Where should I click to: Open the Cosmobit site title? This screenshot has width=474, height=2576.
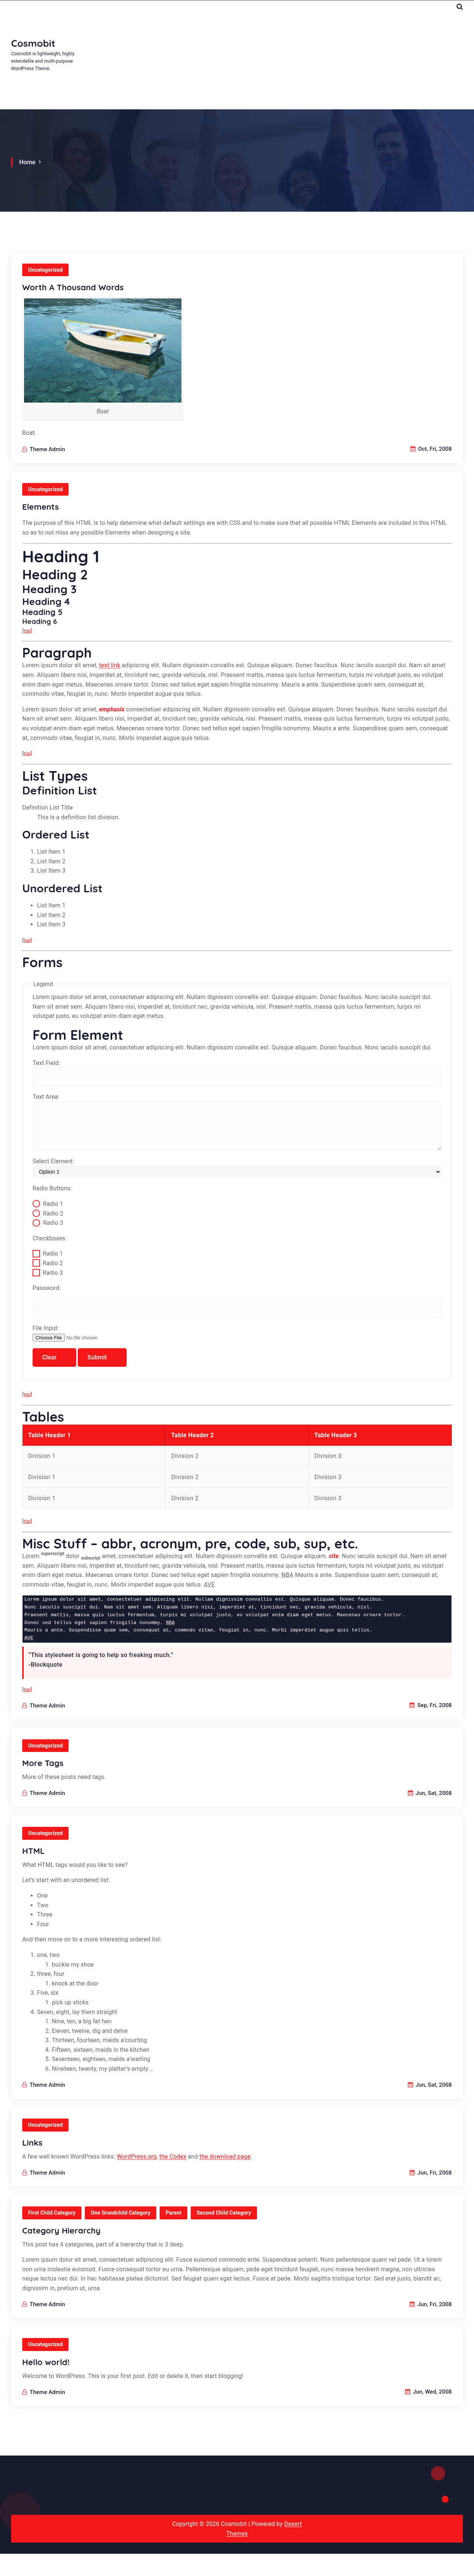(x=33, y=44)
